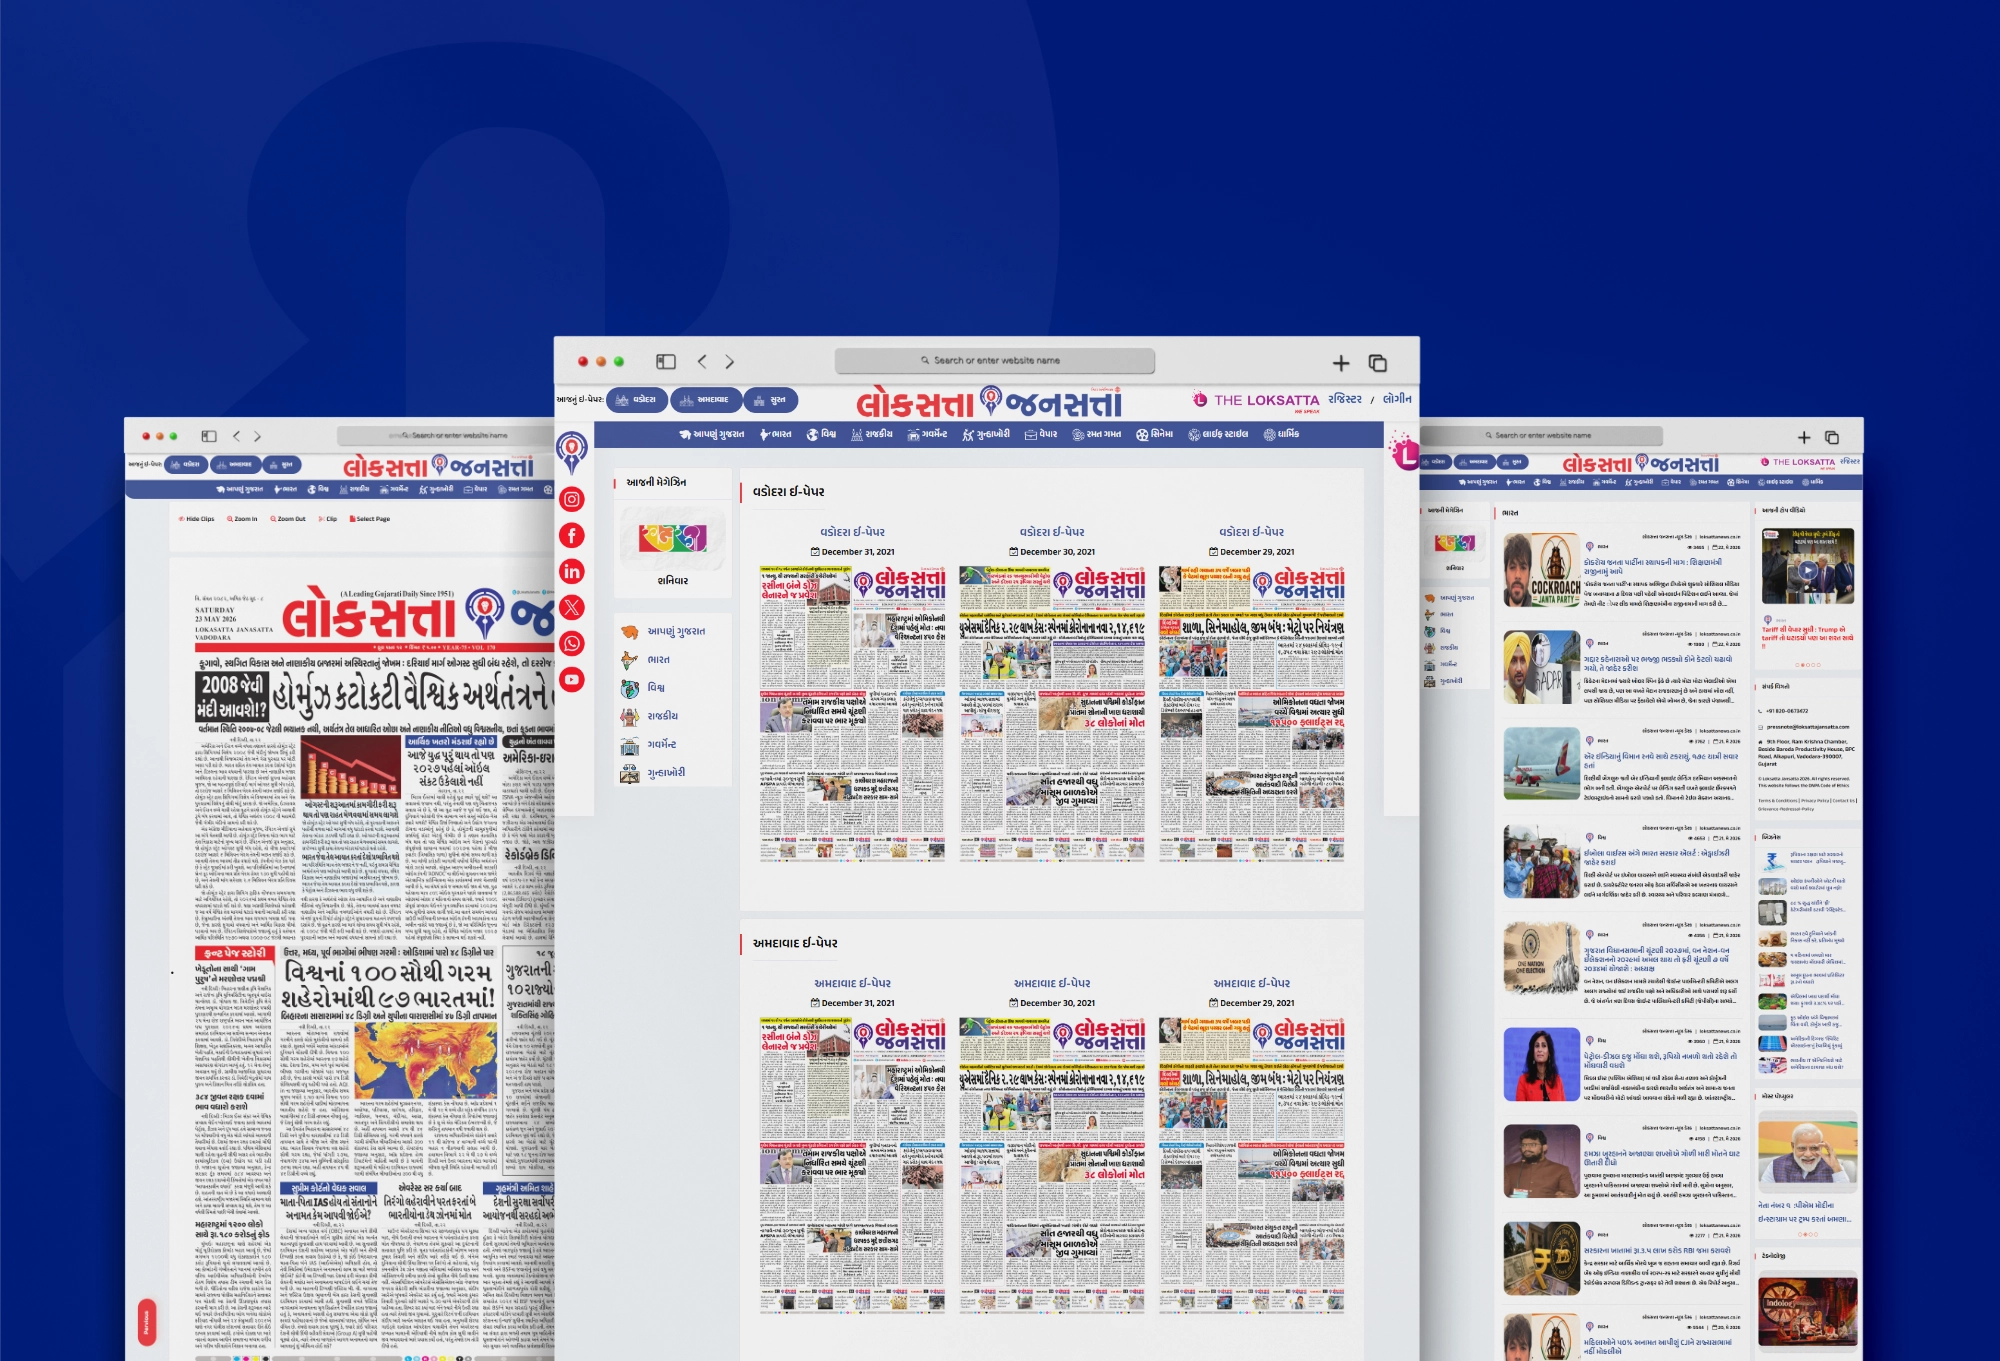Open રાજકીય in center window's left category list
The image size is (2000, 1361).
[x=650, y=716]
